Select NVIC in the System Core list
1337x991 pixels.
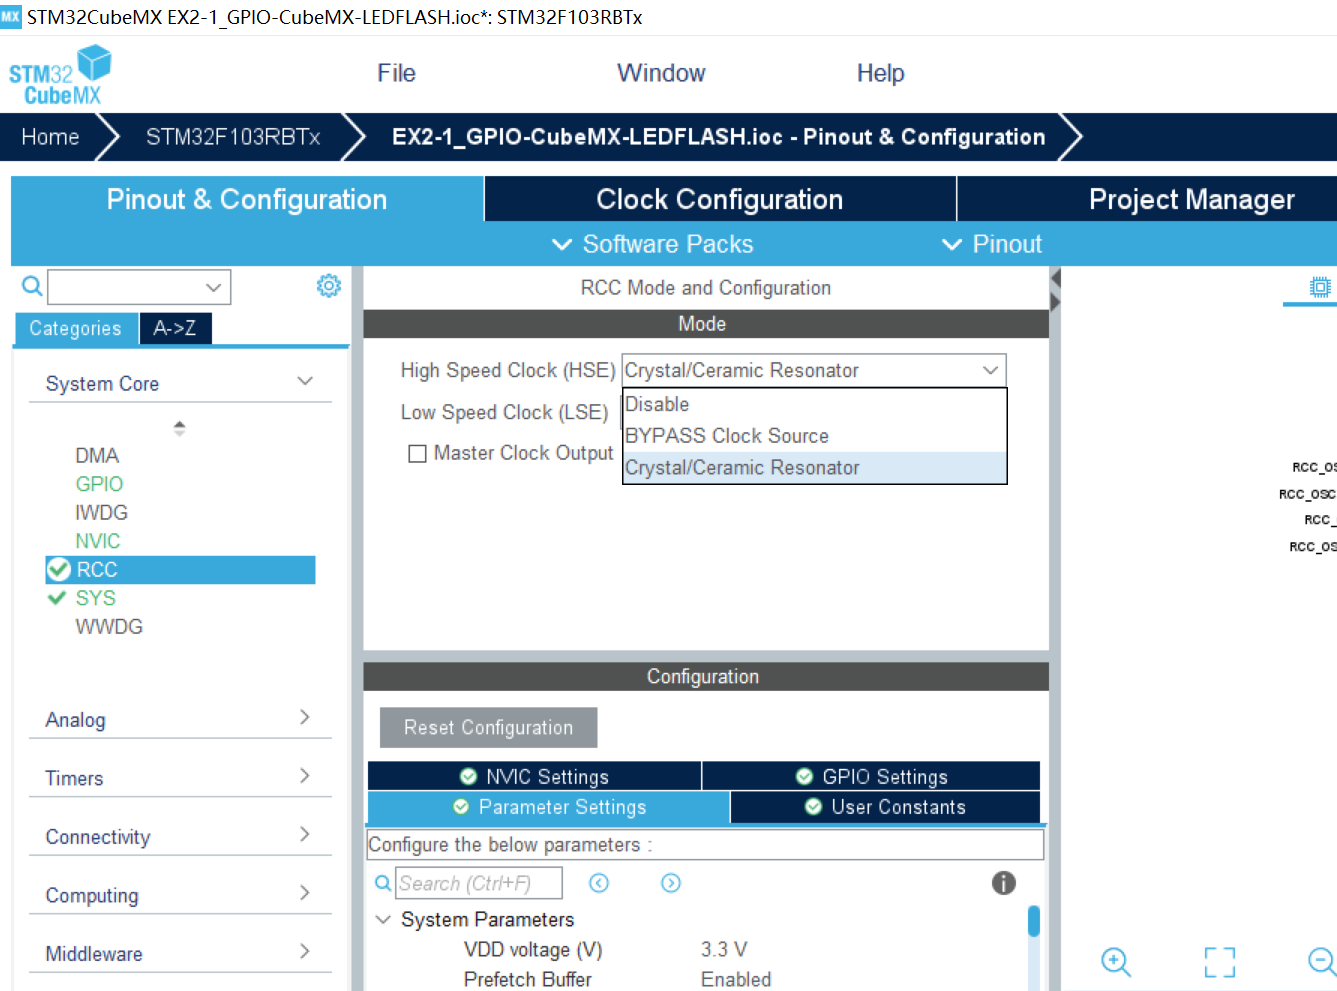(x=98, y=541)
